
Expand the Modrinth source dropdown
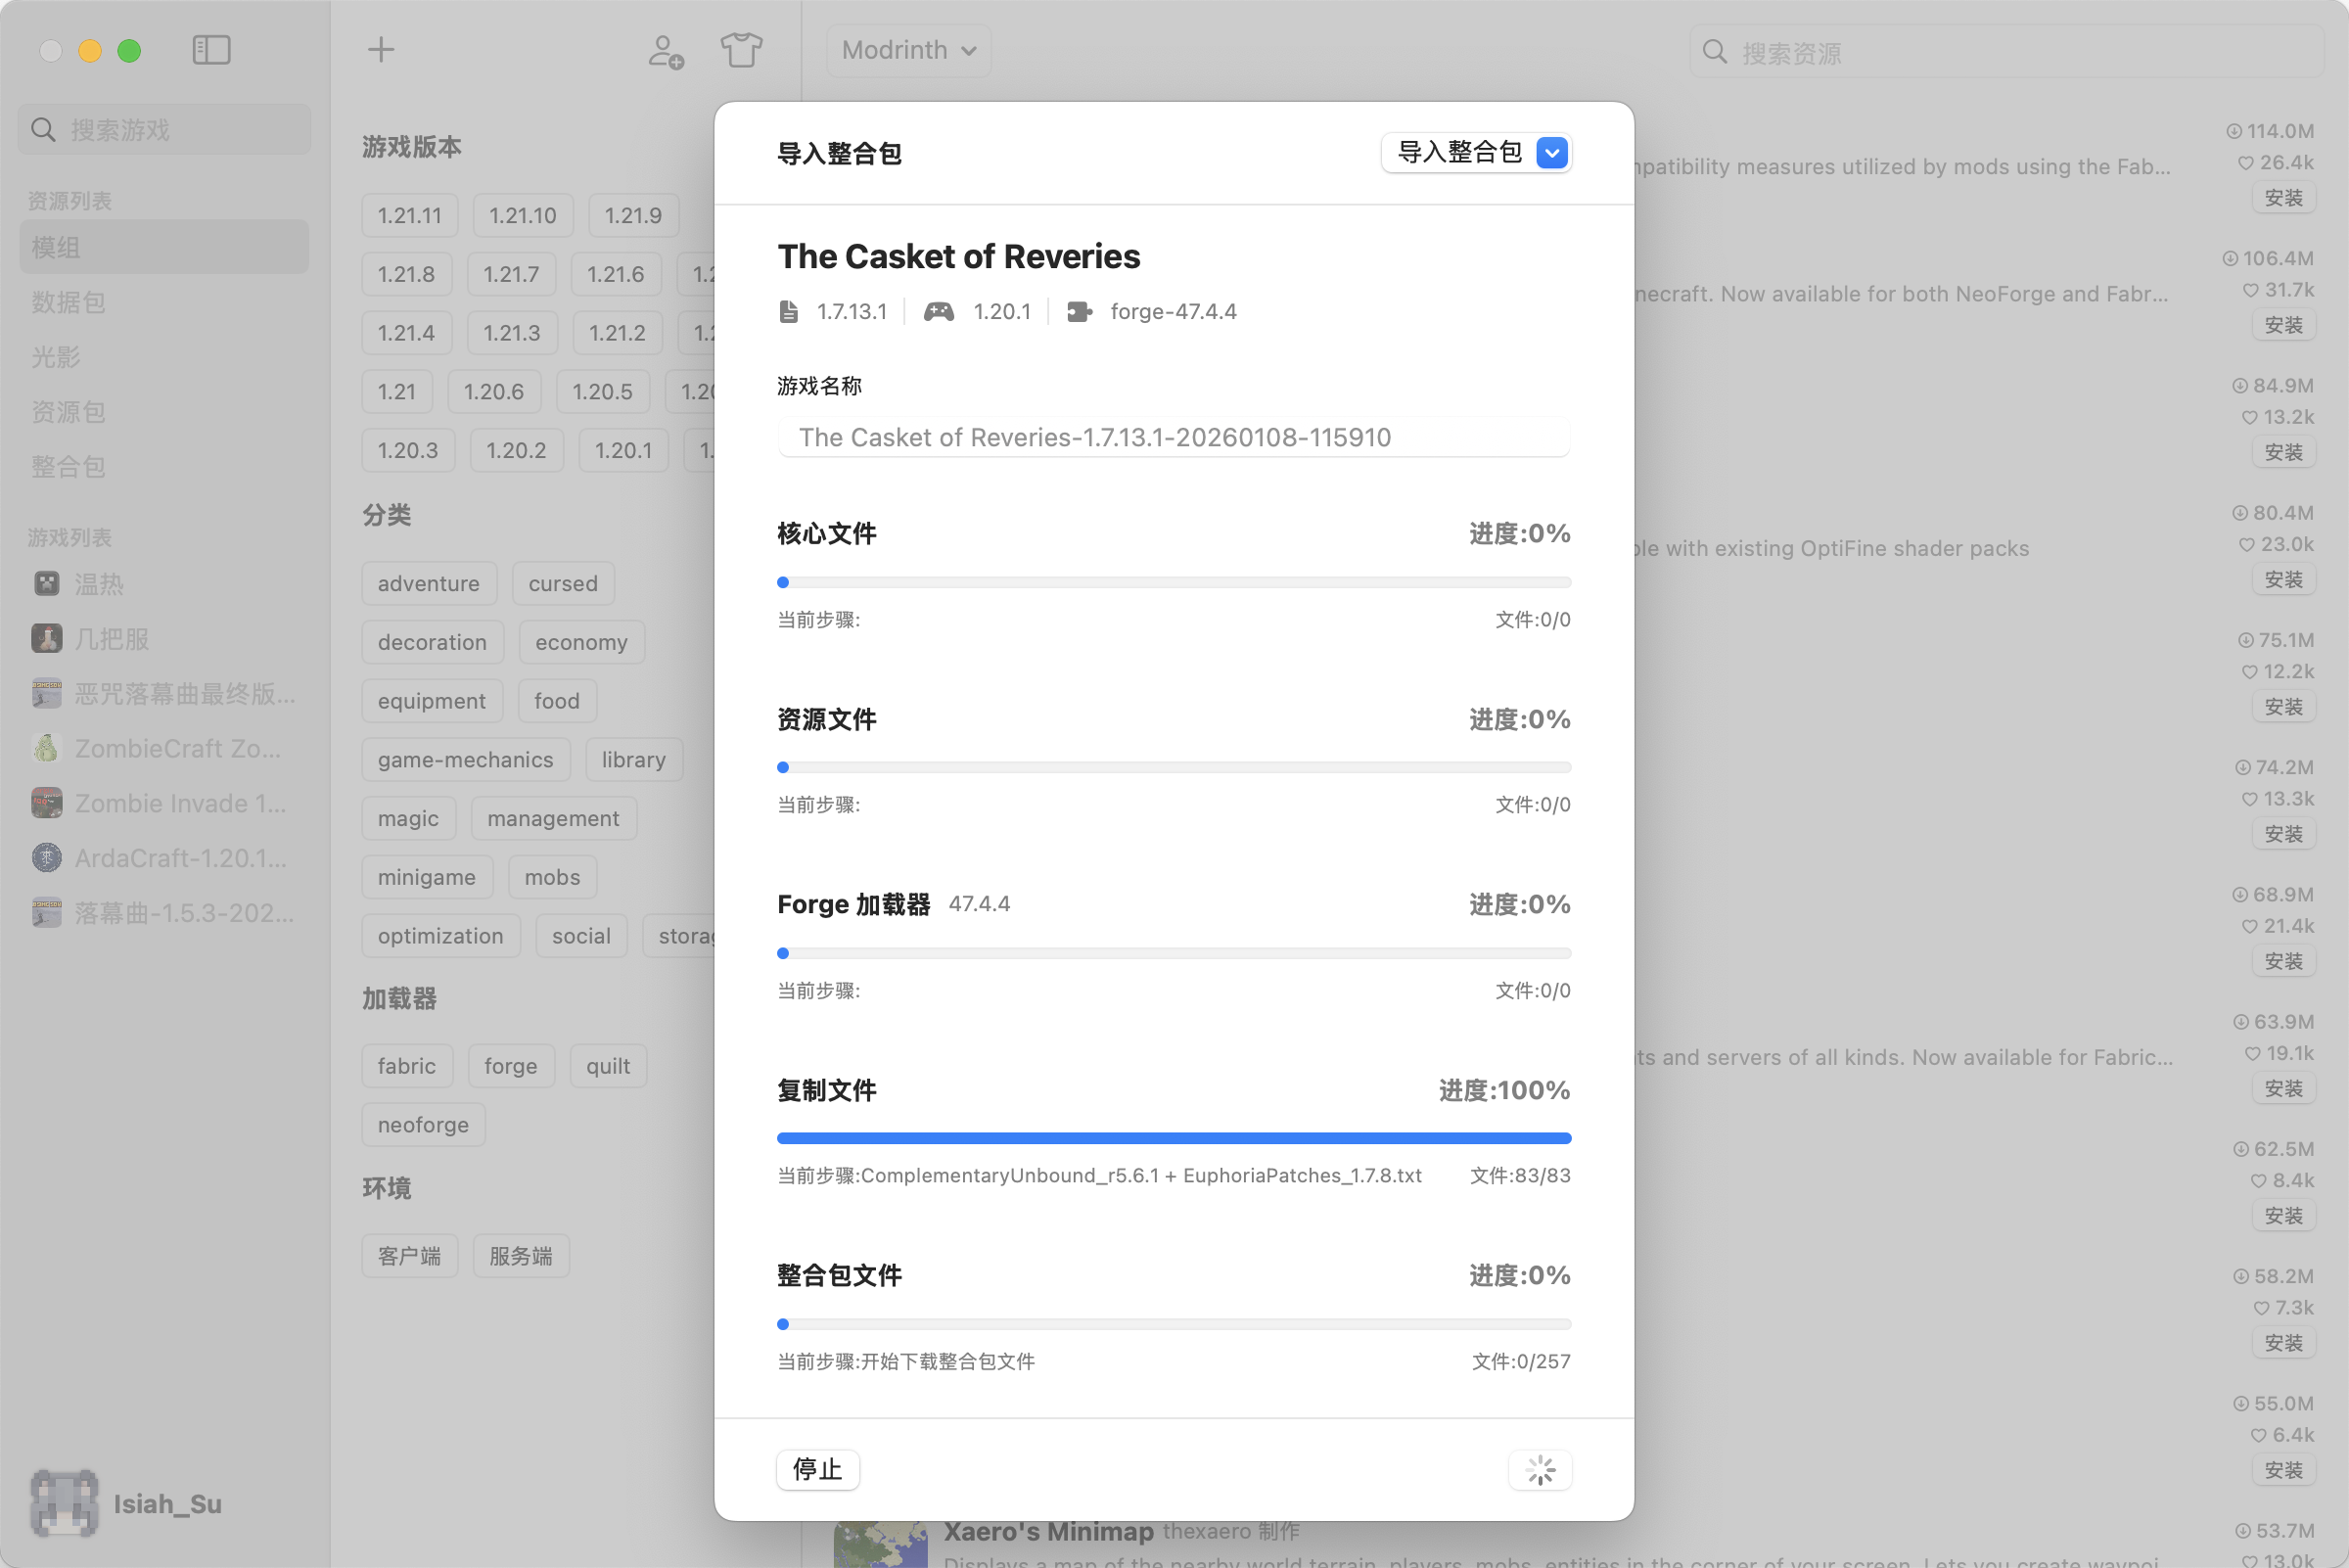(x=908, y=50)
